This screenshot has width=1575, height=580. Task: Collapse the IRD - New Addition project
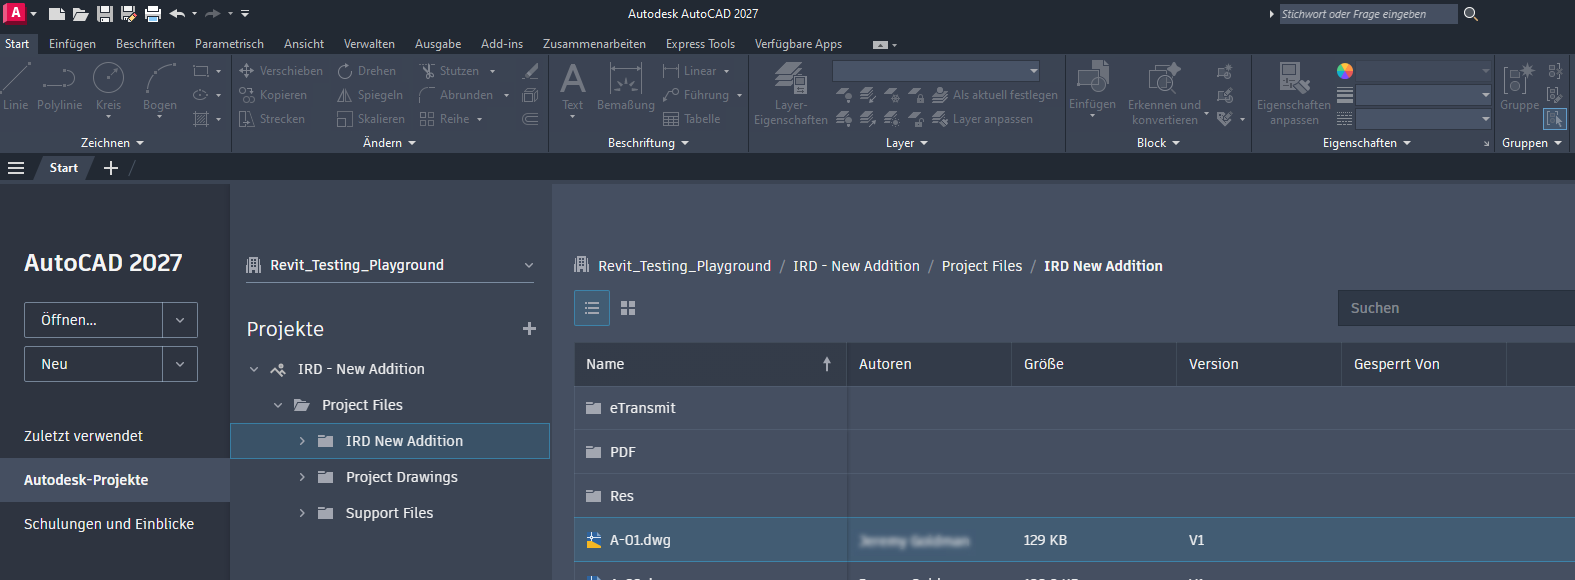(254, 369)
